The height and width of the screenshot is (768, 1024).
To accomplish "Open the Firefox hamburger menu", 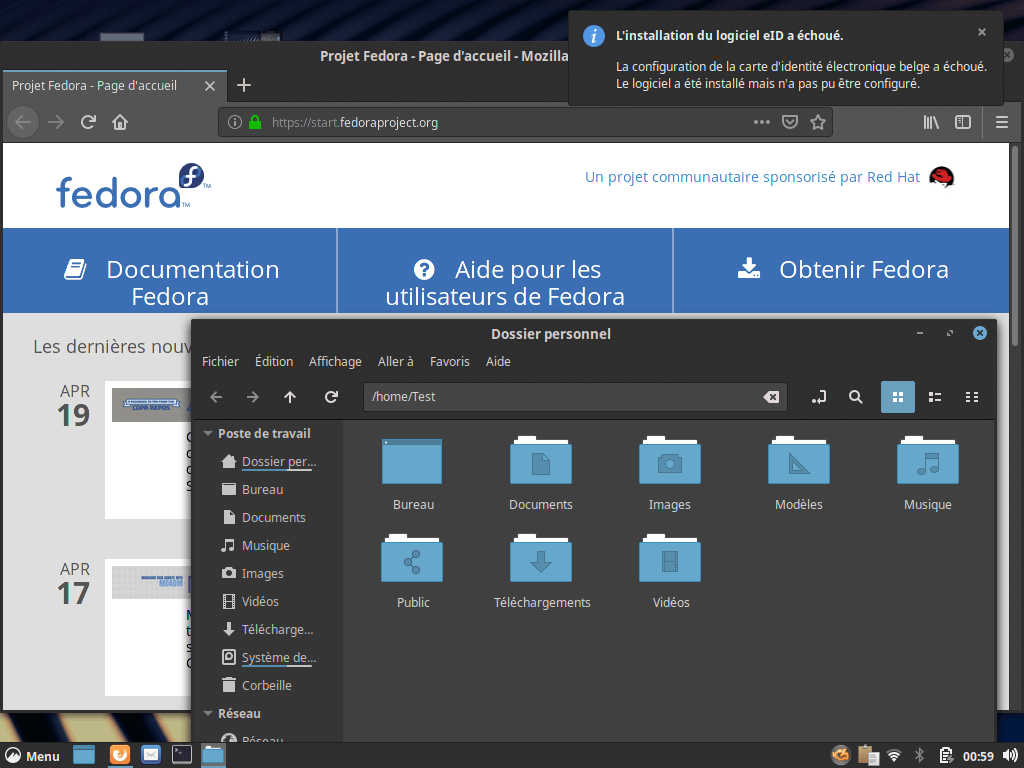I will pos(1002,122).
